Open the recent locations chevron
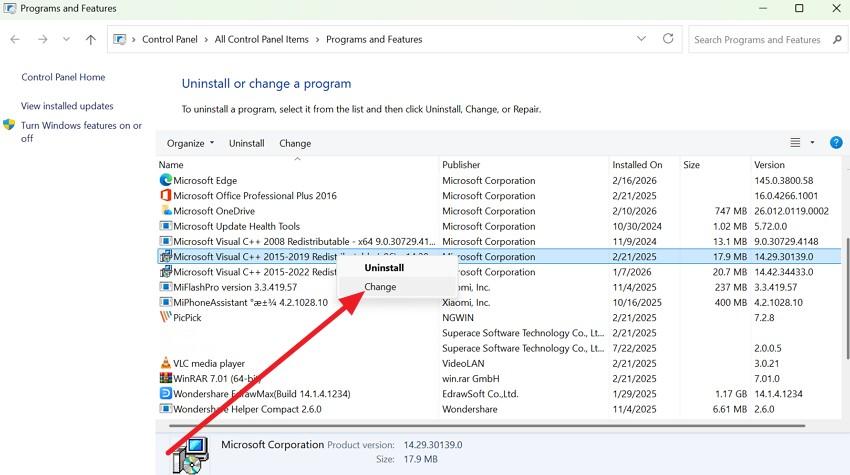Viewport: 850px width, 475px height. pos(66,39)
